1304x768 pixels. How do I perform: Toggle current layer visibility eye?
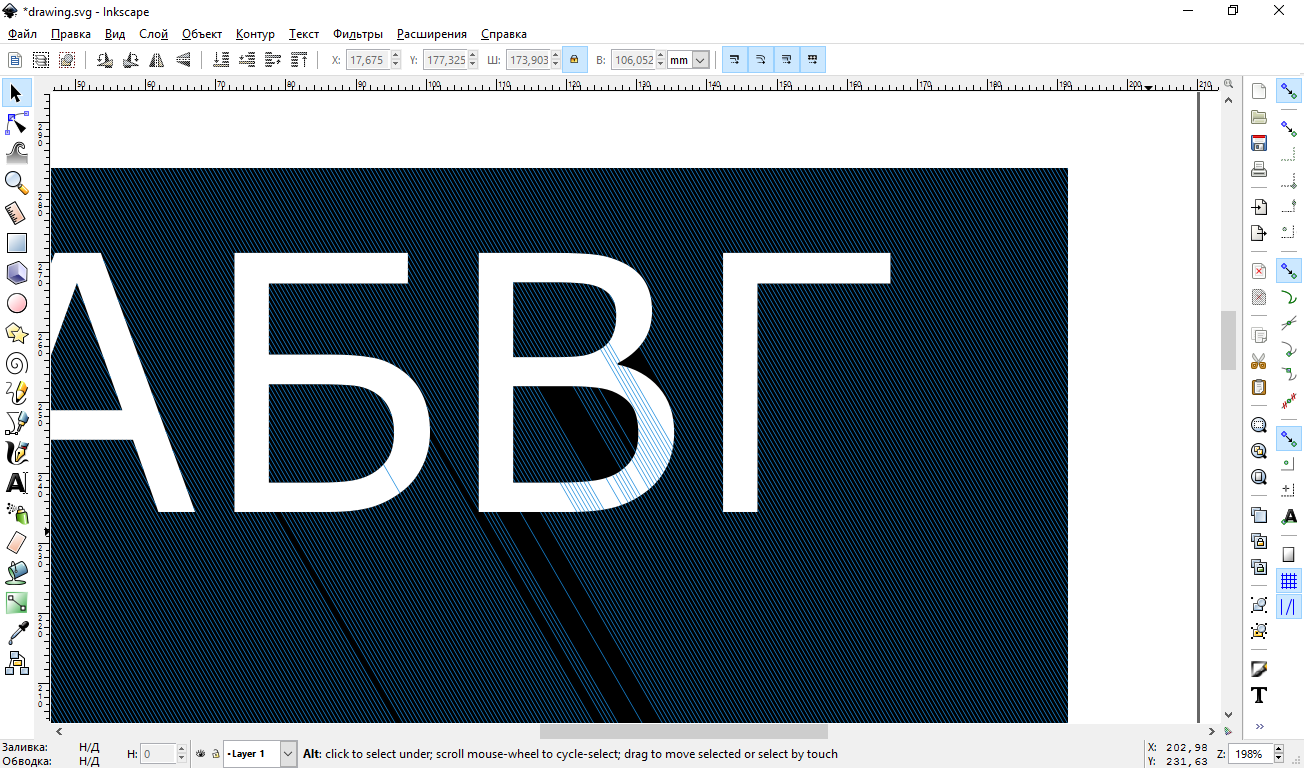(x=200, y=753)
